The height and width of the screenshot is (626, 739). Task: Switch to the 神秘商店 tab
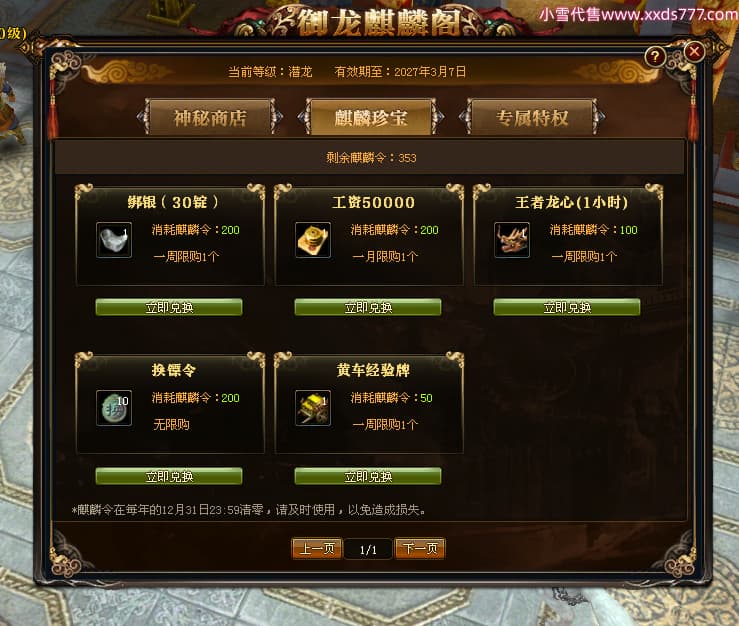pos(210,117)
